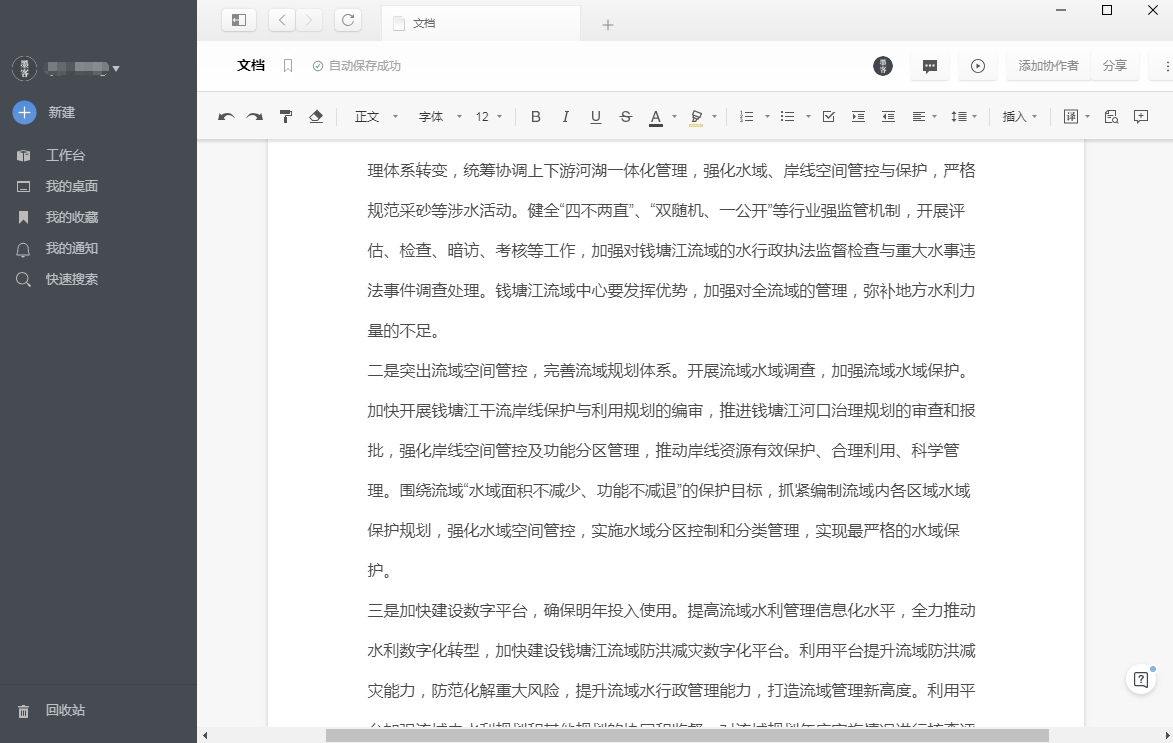This screenshot has width=1173, height=743.
Task: Start presentation with the play icon
Action: tap(977, 66)
